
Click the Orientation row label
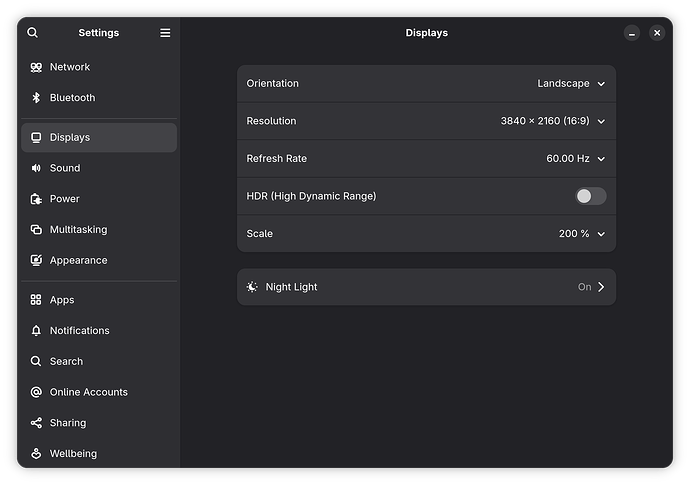coord(272,84)
